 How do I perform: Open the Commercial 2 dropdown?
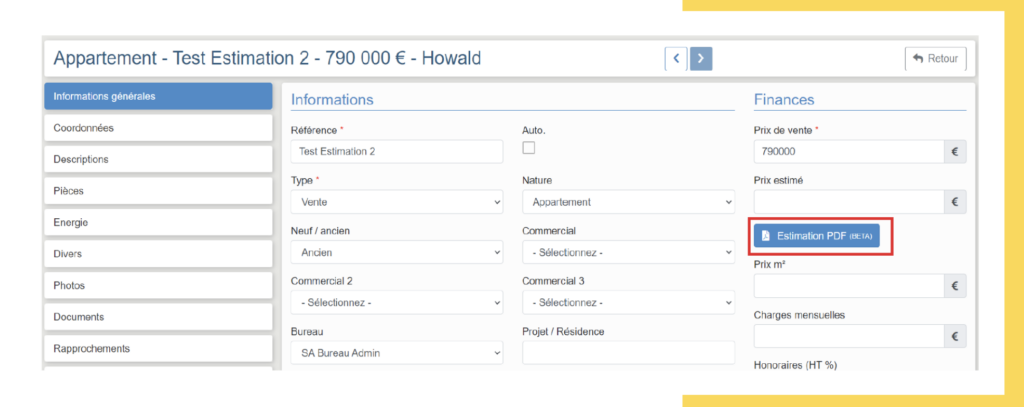[396, 302]
